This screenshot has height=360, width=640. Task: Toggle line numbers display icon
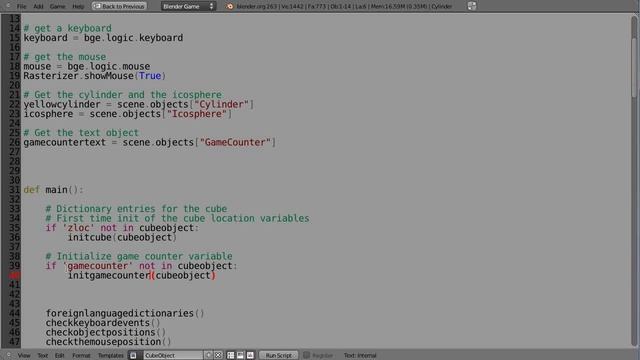[231, 356]
